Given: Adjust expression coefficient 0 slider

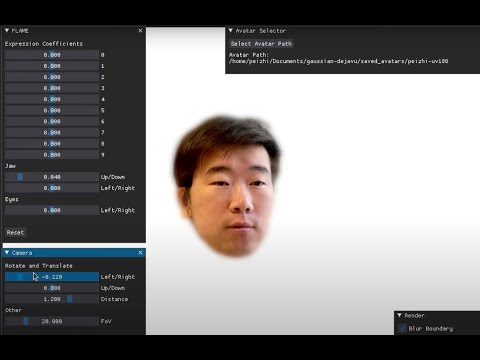Looking at the screenshot, I should coord(52,55).
